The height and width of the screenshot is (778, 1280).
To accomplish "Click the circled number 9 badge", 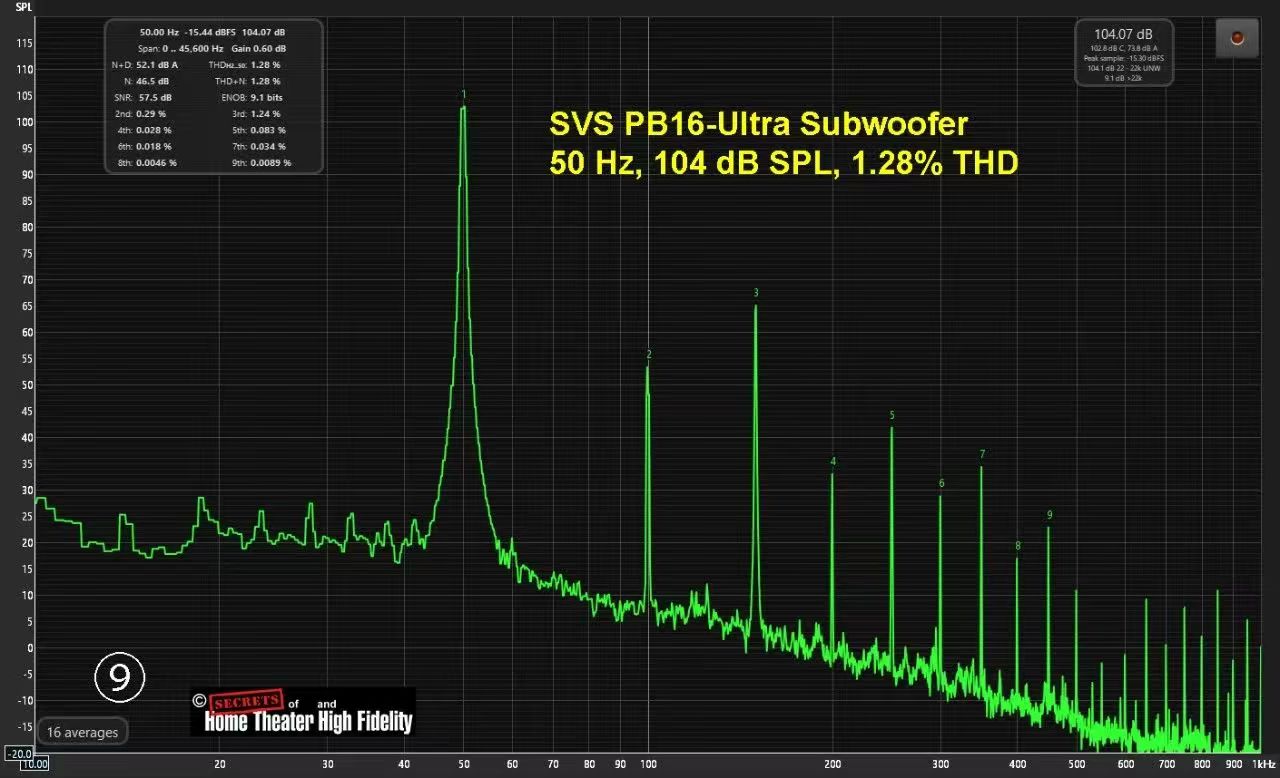I will 120,678.
